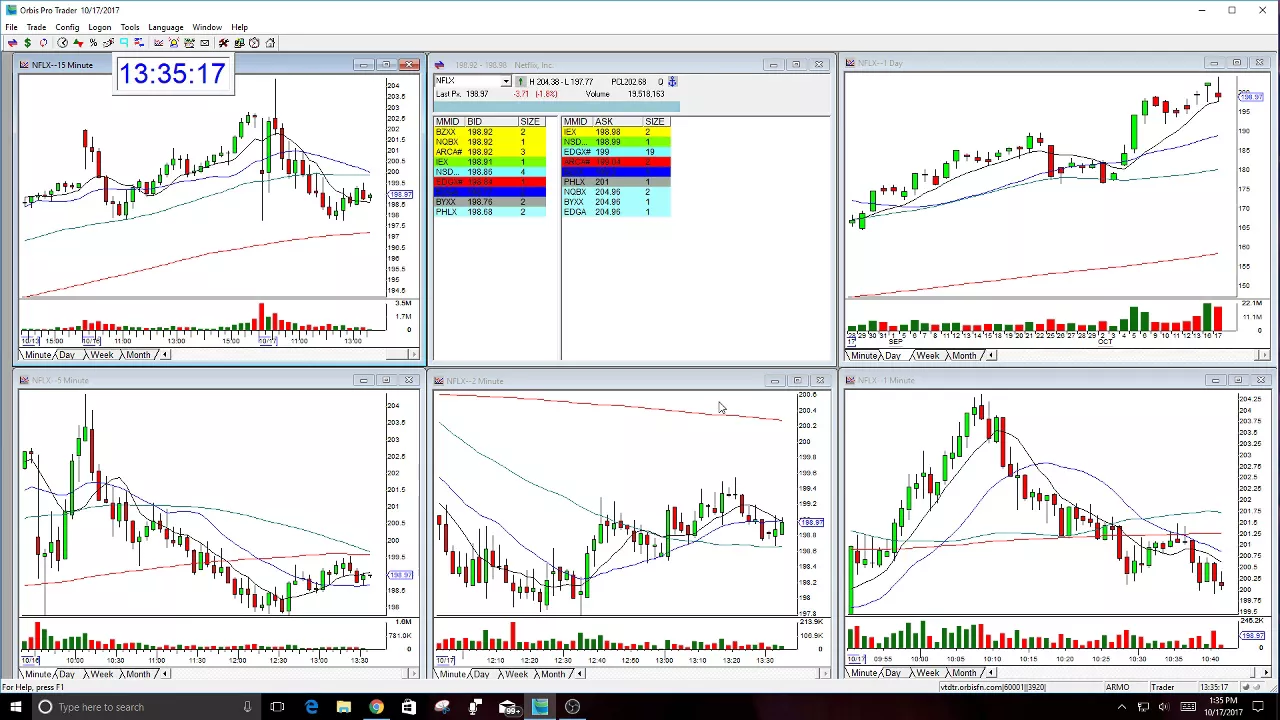The width and height of the screenshot is (1280, 720).
Task: Select the BZXX 198.92 bid row
Action: [x=490, y=132]
